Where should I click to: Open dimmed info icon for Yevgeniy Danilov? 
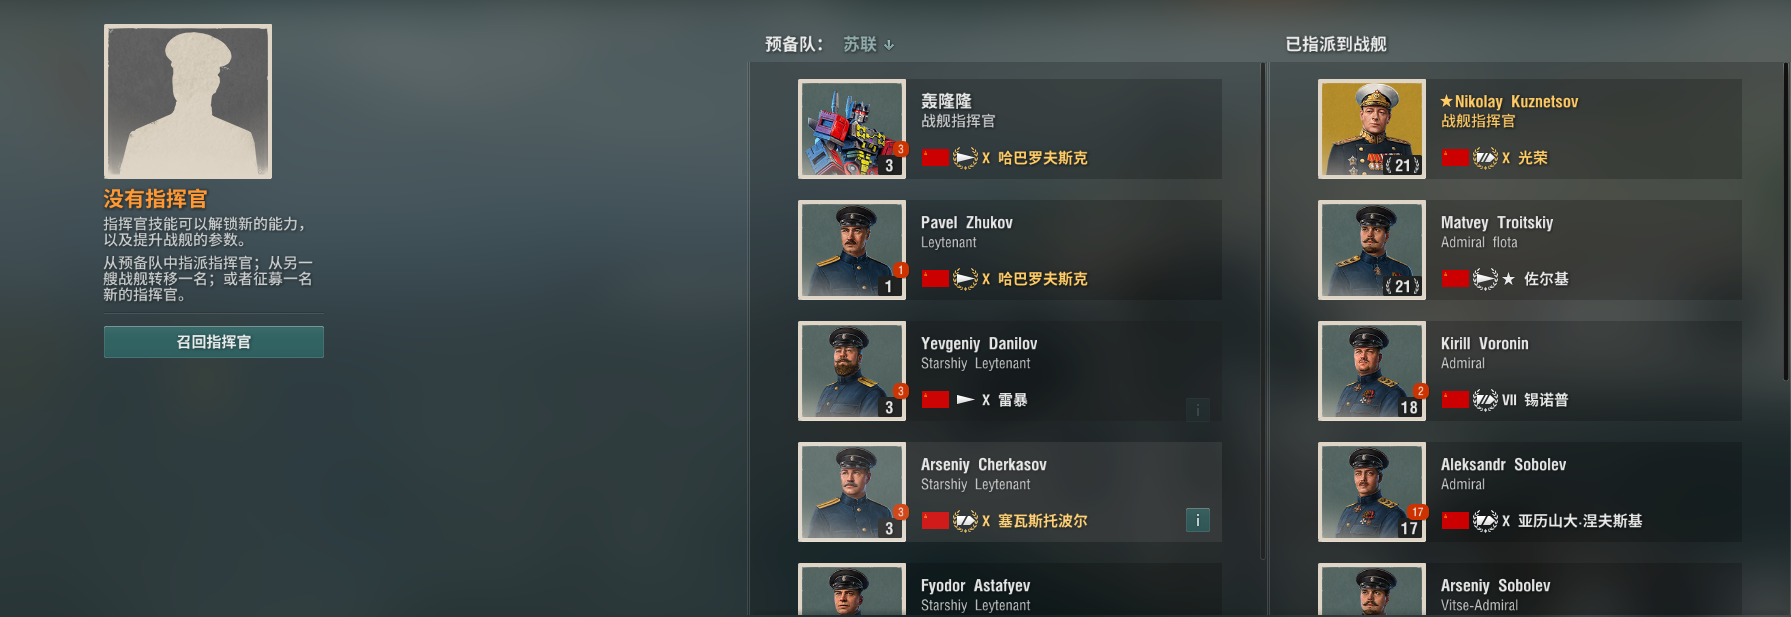click(1197, 409)
